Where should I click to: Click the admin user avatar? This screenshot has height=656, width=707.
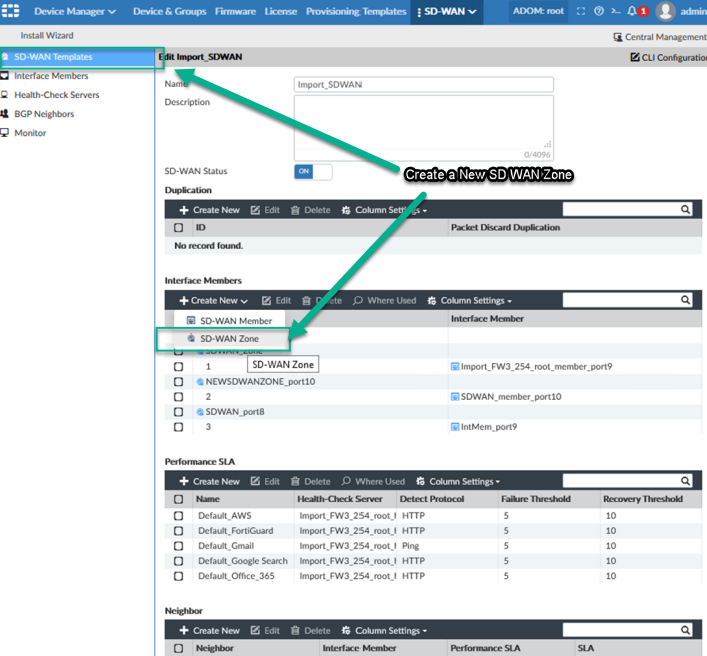pyautogui.click(x=666, y=11)
